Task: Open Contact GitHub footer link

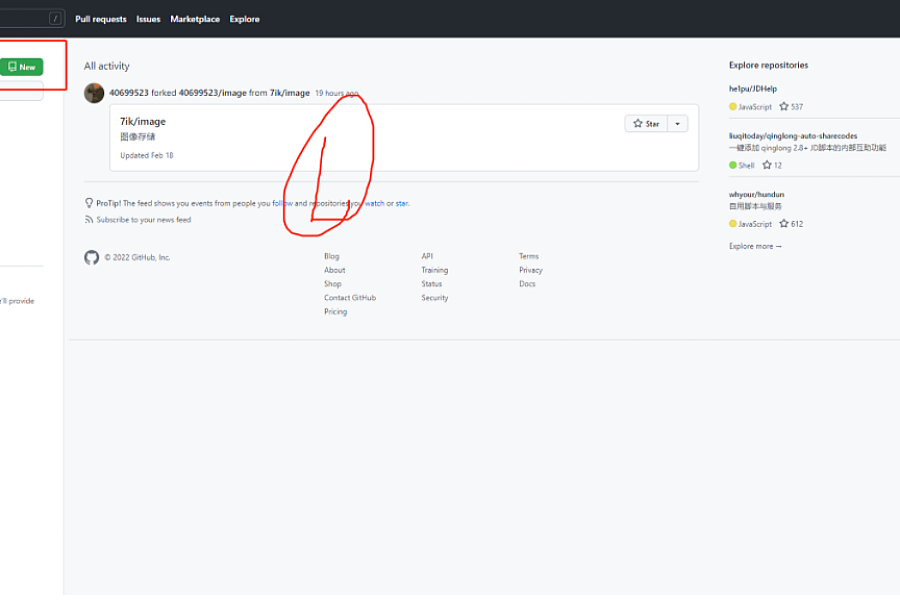Action: pos(350,297)
